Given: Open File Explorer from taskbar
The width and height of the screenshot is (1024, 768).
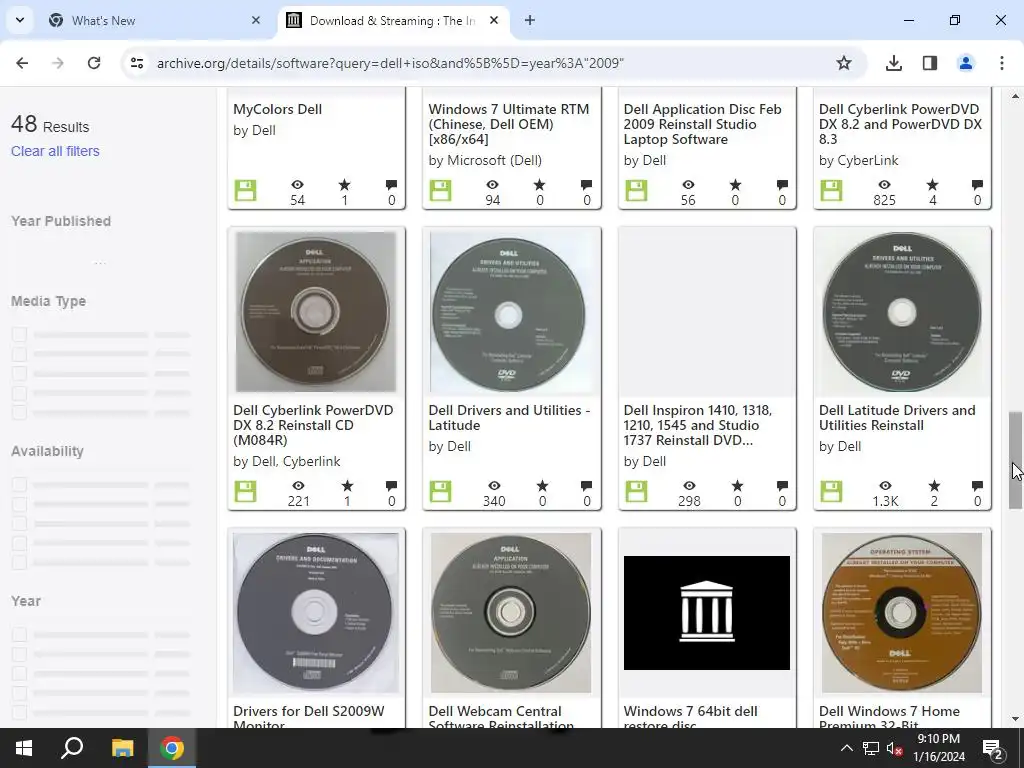Looking at the screenshot, I should tap(122, 748).
